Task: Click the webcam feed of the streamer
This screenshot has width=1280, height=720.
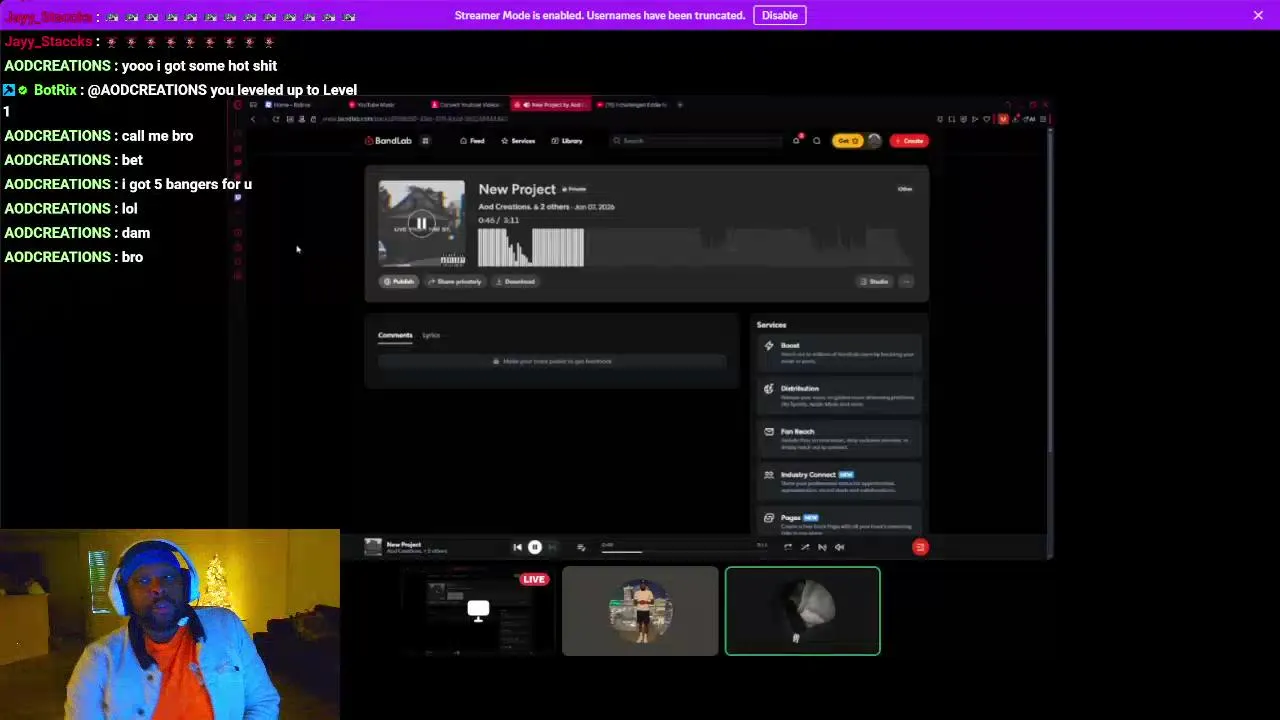Action: click(170, 625)
